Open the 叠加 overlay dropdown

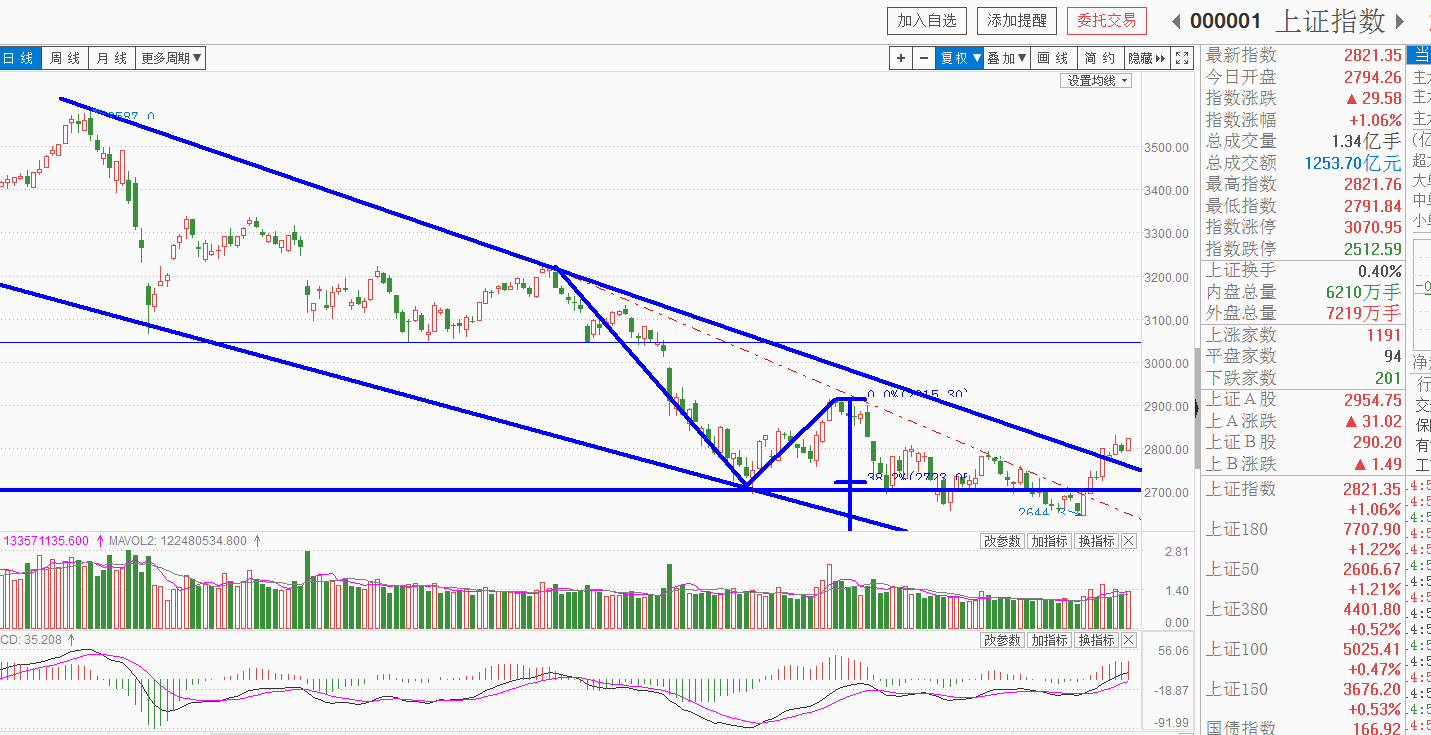coord(1007,58)
